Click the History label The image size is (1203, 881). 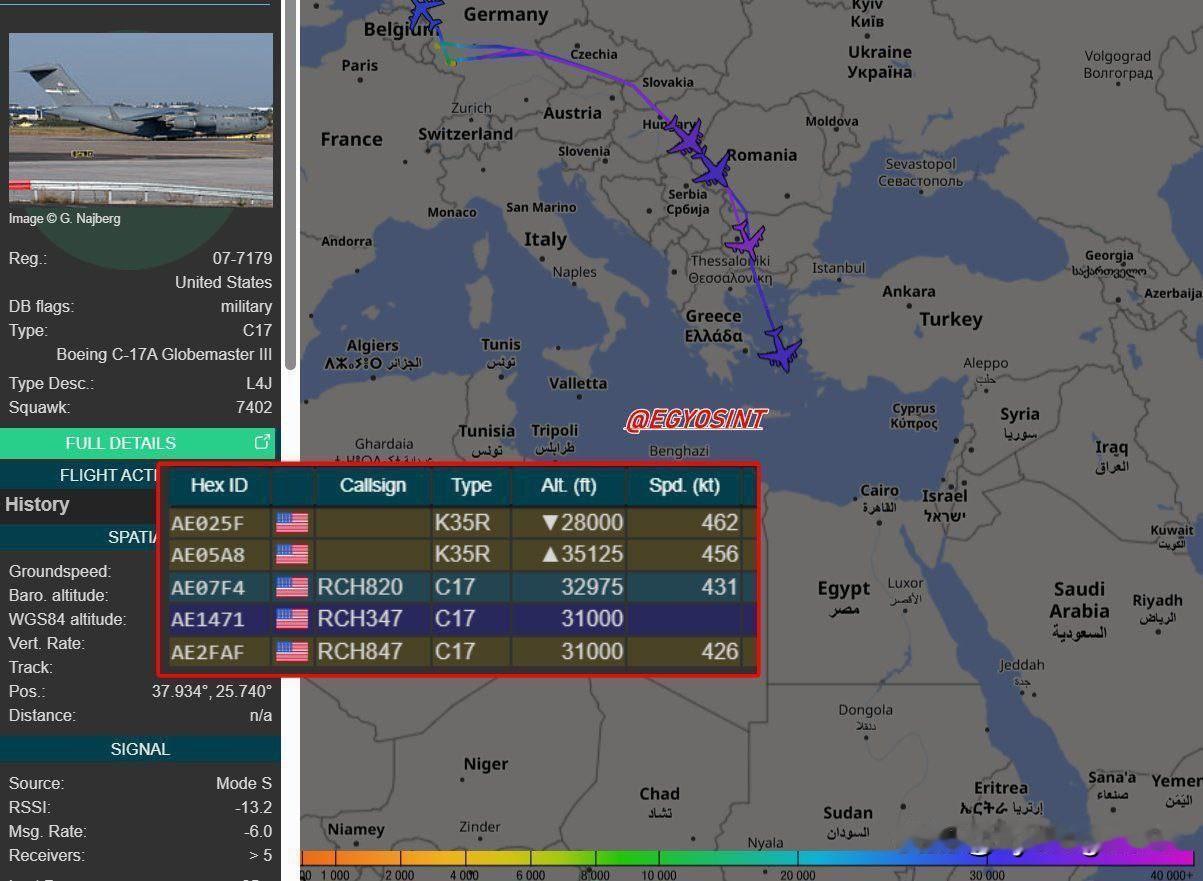[37, 505]
